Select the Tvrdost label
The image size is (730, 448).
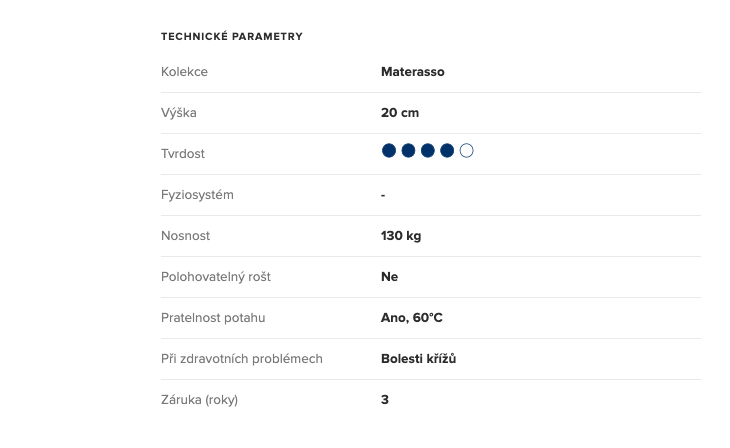click(183, 154)
